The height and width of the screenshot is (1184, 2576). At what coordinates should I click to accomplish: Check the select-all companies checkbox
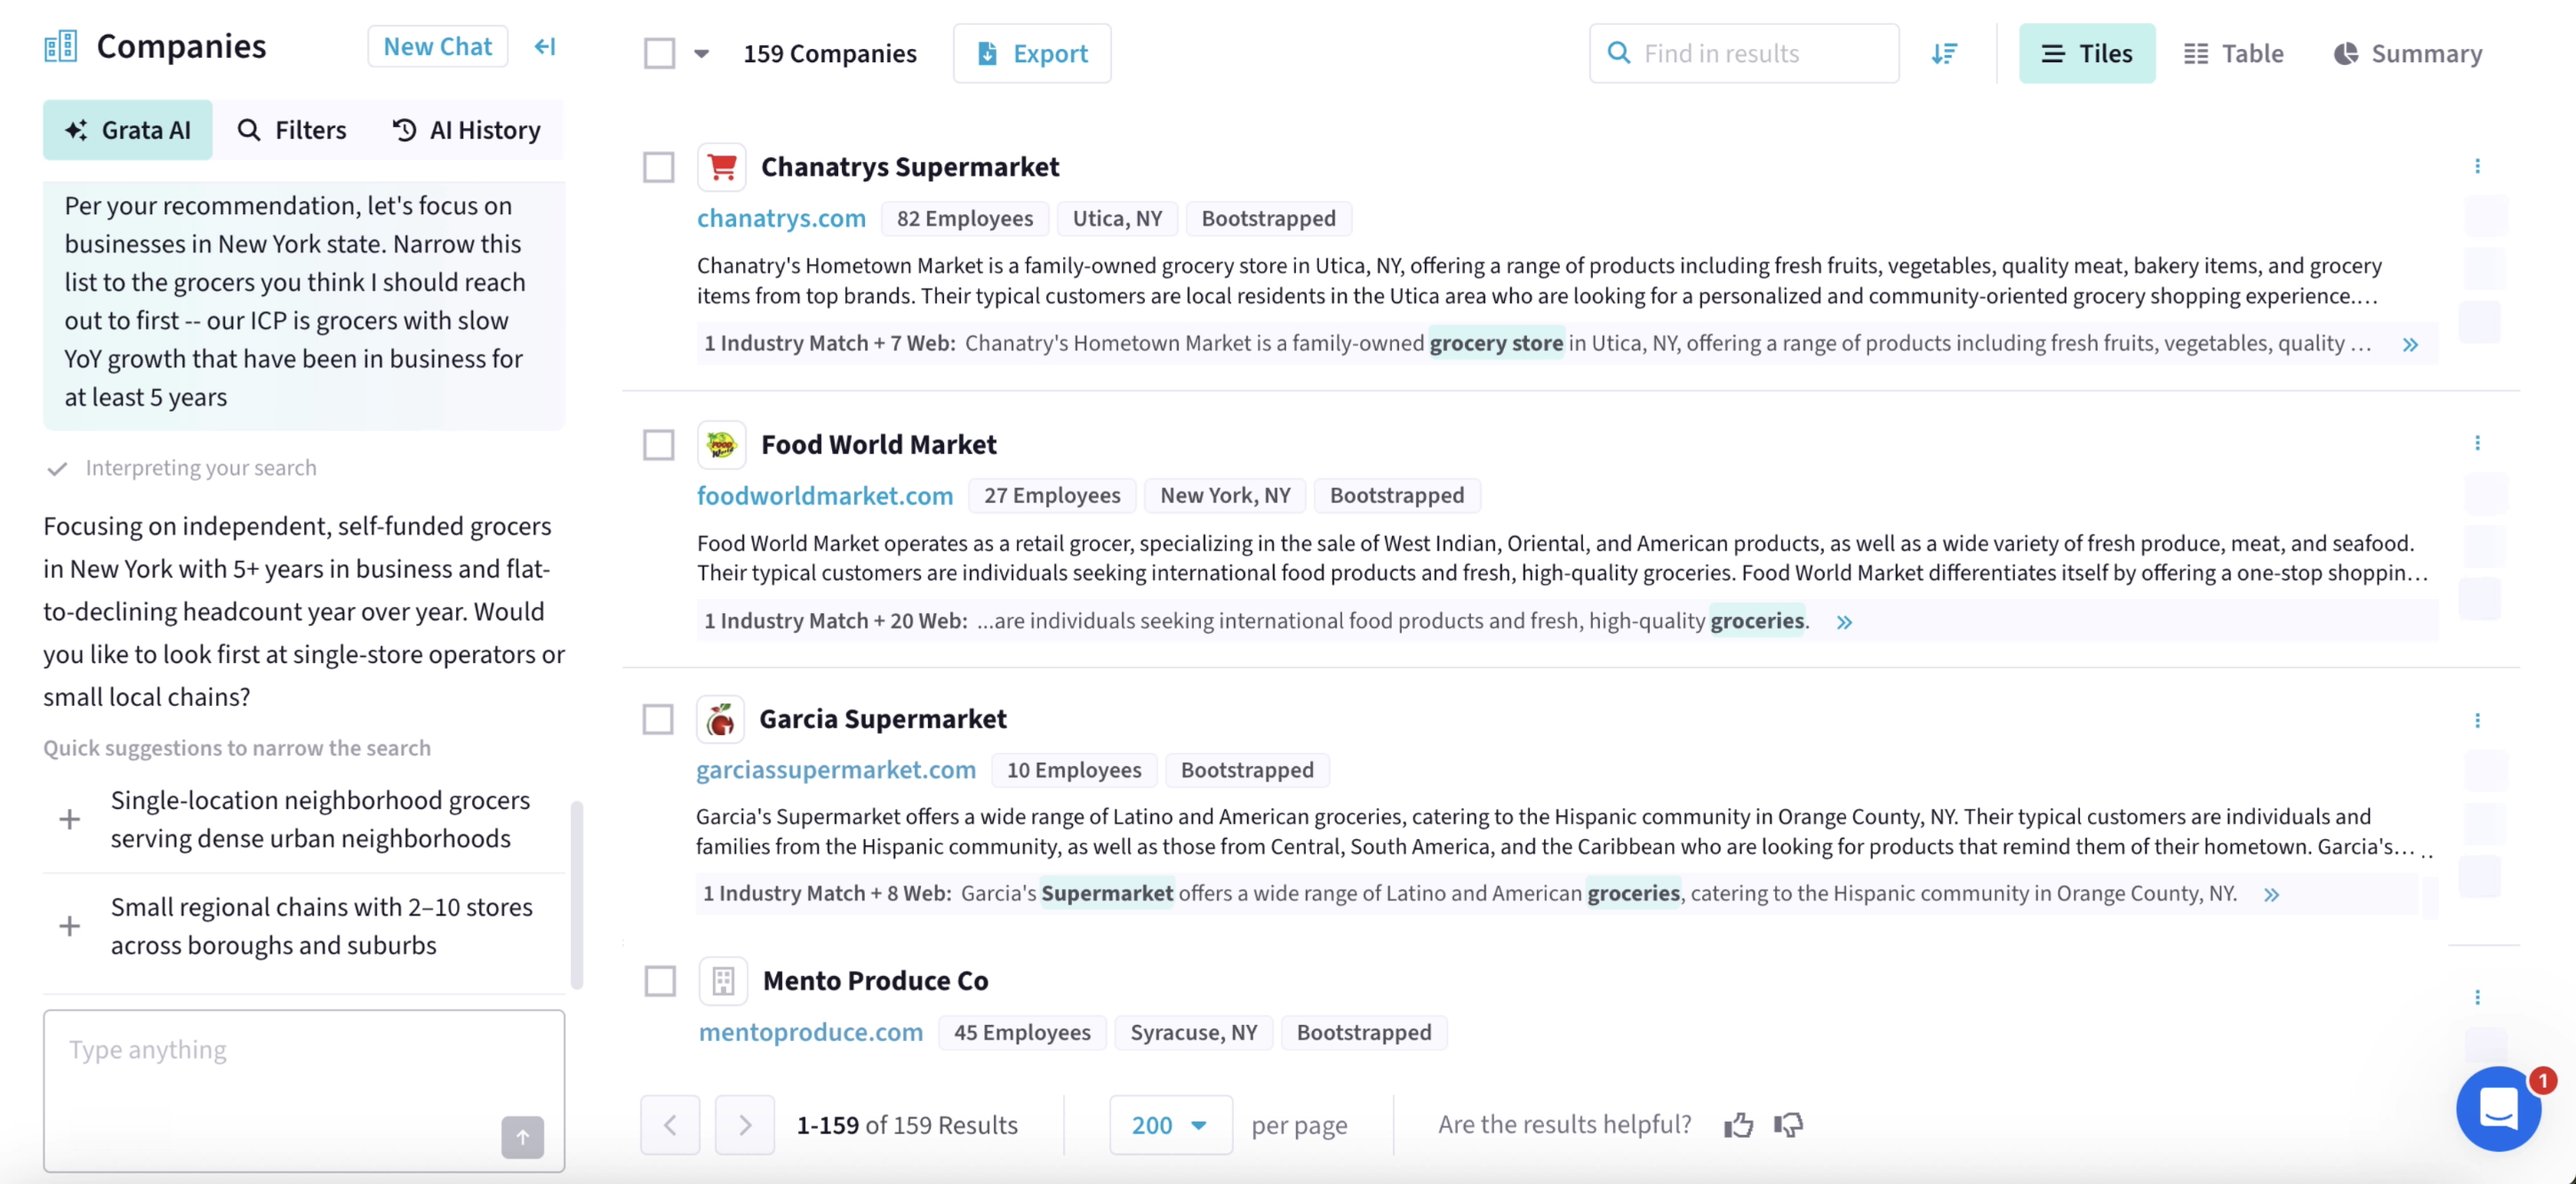click(660, 53)
